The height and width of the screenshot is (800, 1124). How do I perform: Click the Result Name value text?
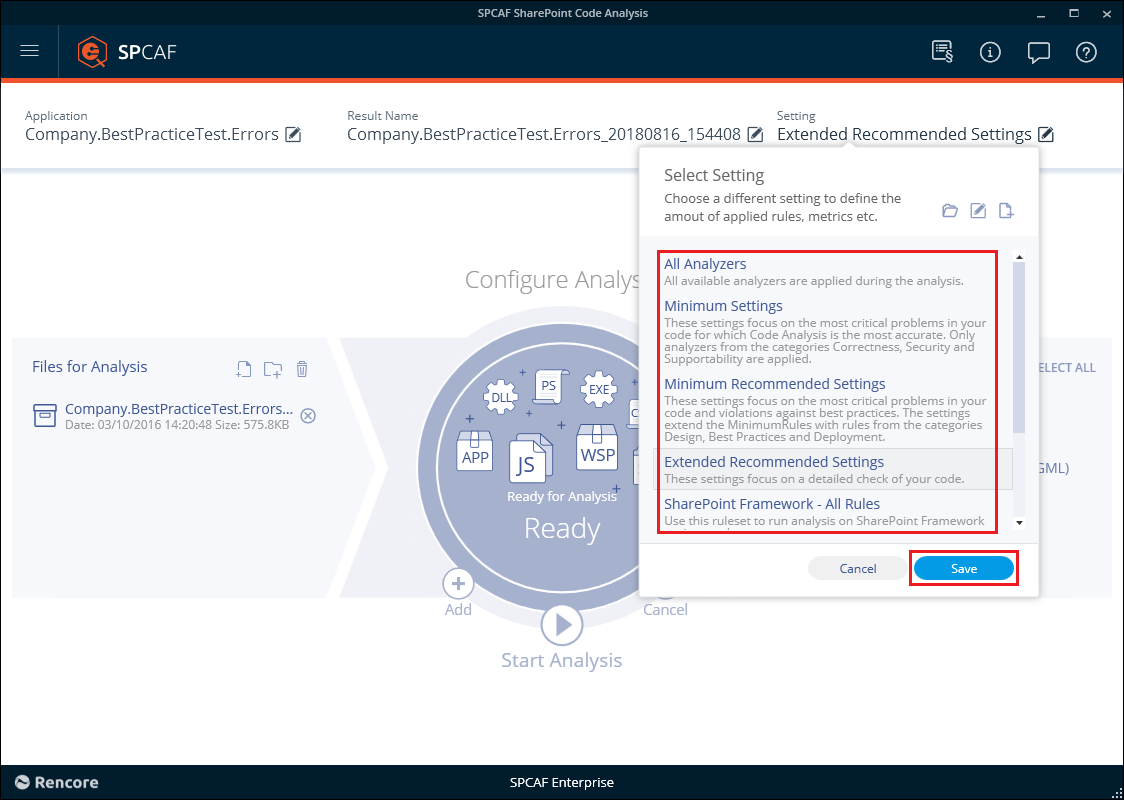coord(543,134)
